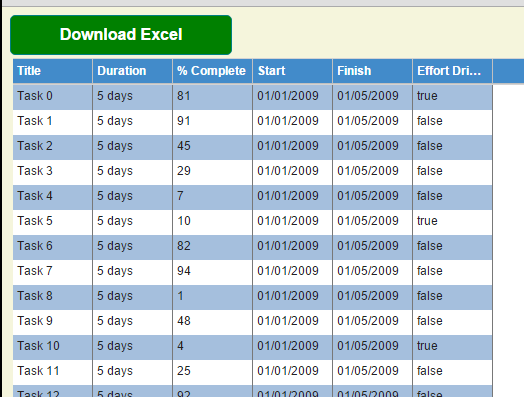Click Task 9 start date 01/01/2009
Screen dimensions: 524x397
293,323
